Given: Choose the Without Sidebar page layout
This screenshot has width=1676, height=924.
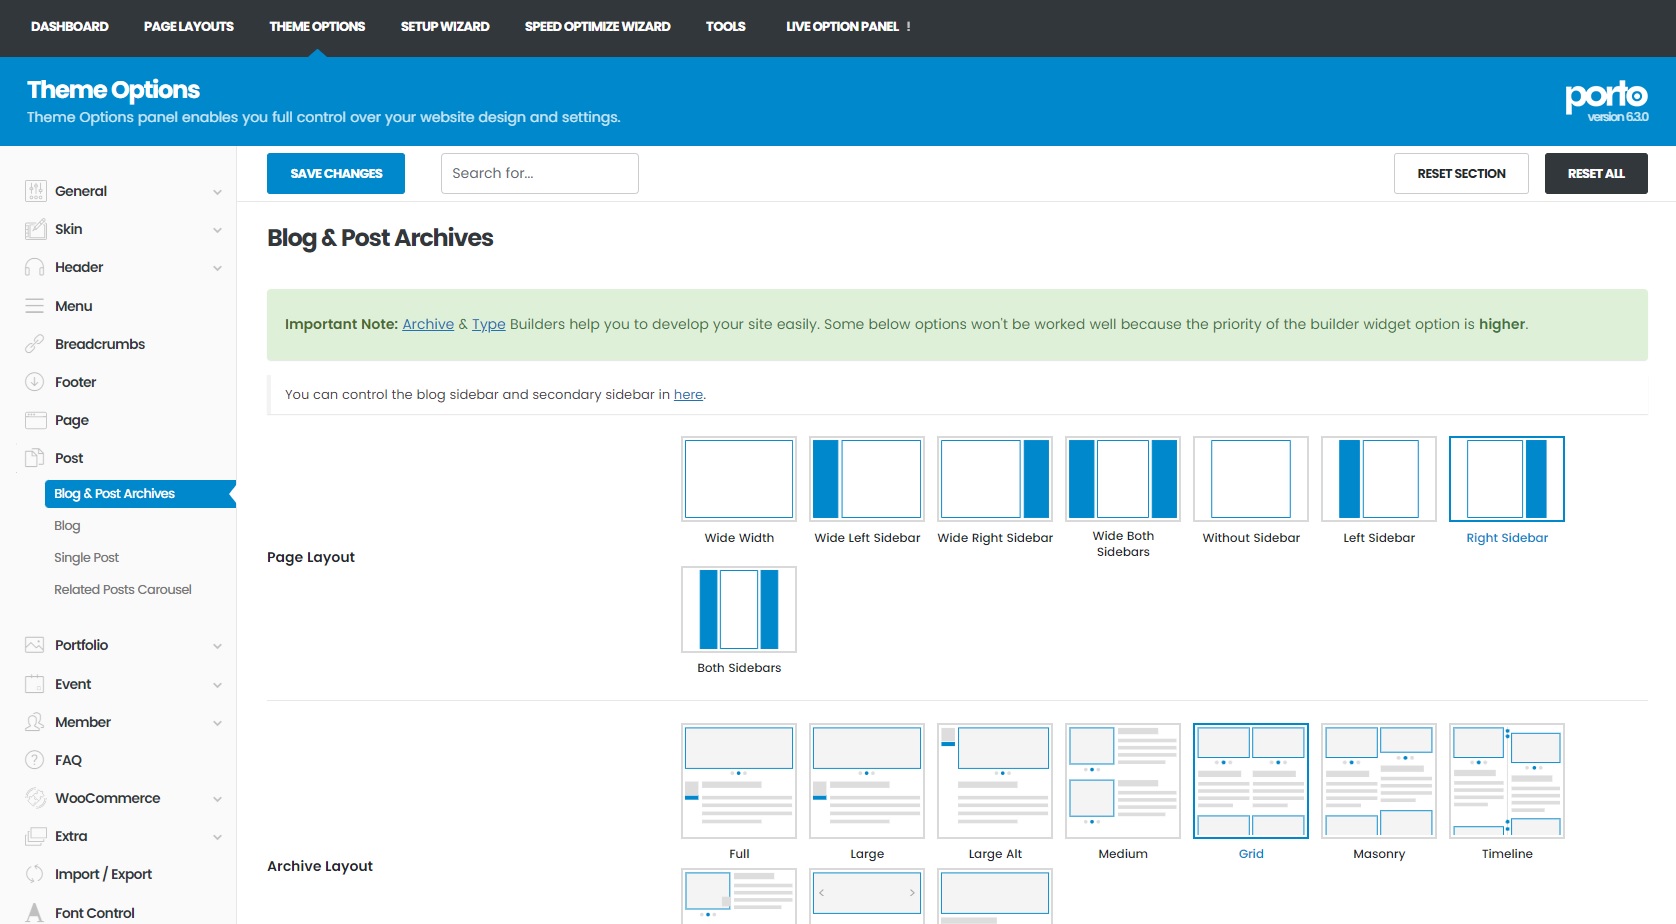Looking at the screenshot, I should pyautogui.click(x=1251, y=479).
